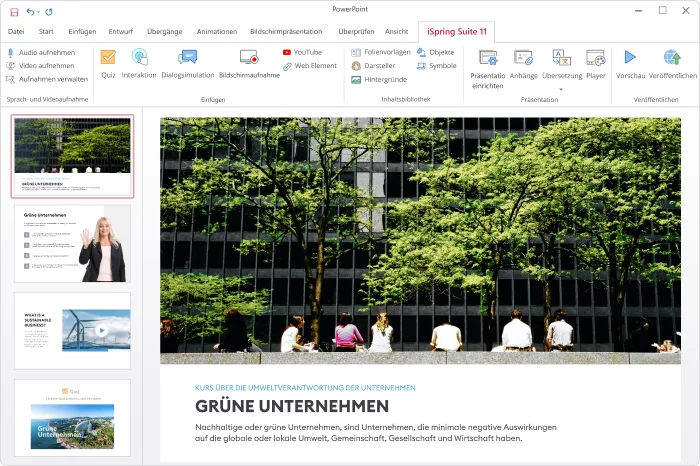
Task: Open Aufnahmen verwalten
Action: click(x=47, y=79)
